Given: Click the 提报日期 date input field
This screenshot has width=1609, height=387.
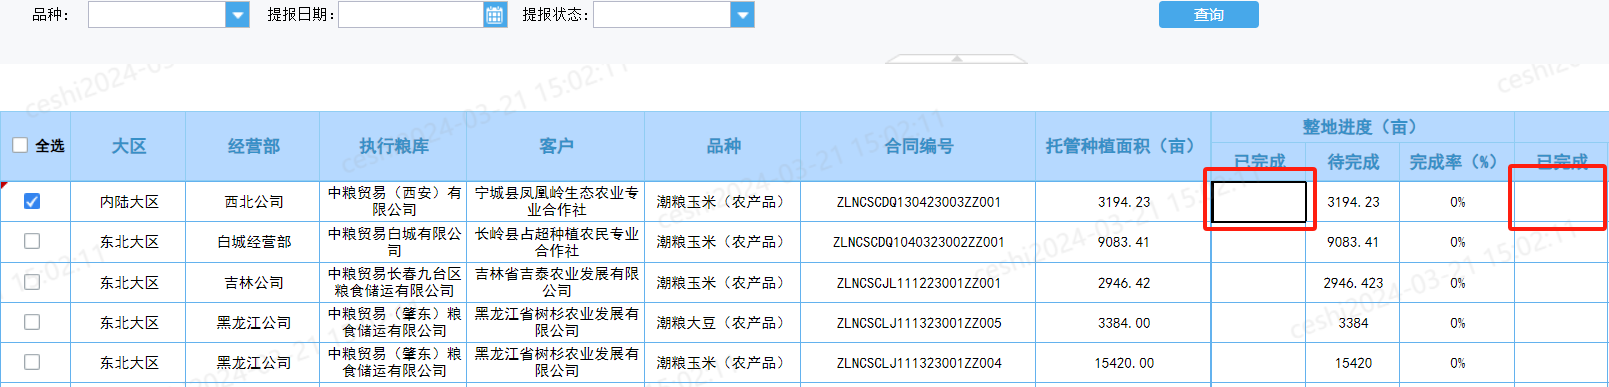Looking at the screenshot, I should coord(411,15).
